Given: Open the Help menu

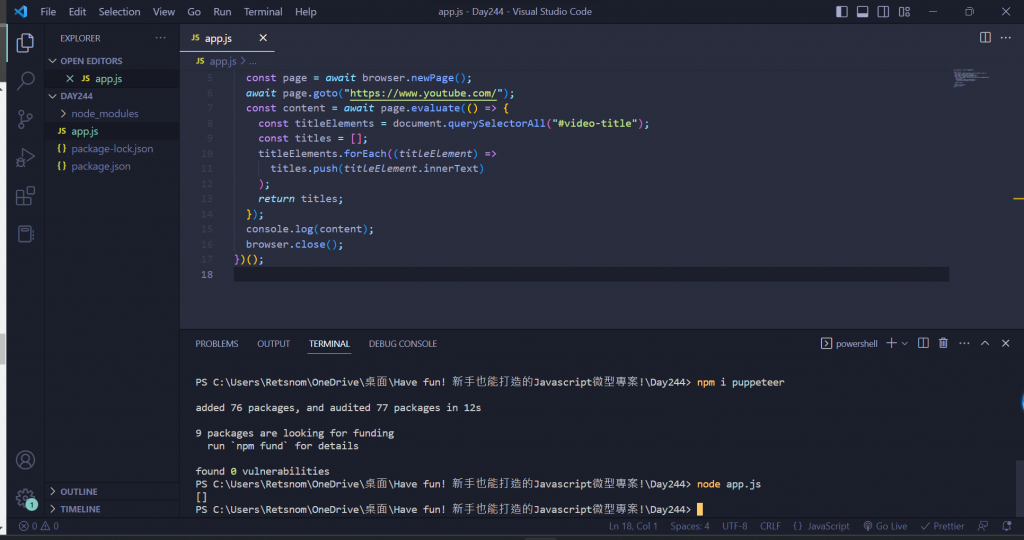Looking at the screenshot, I should coord(306,12).
